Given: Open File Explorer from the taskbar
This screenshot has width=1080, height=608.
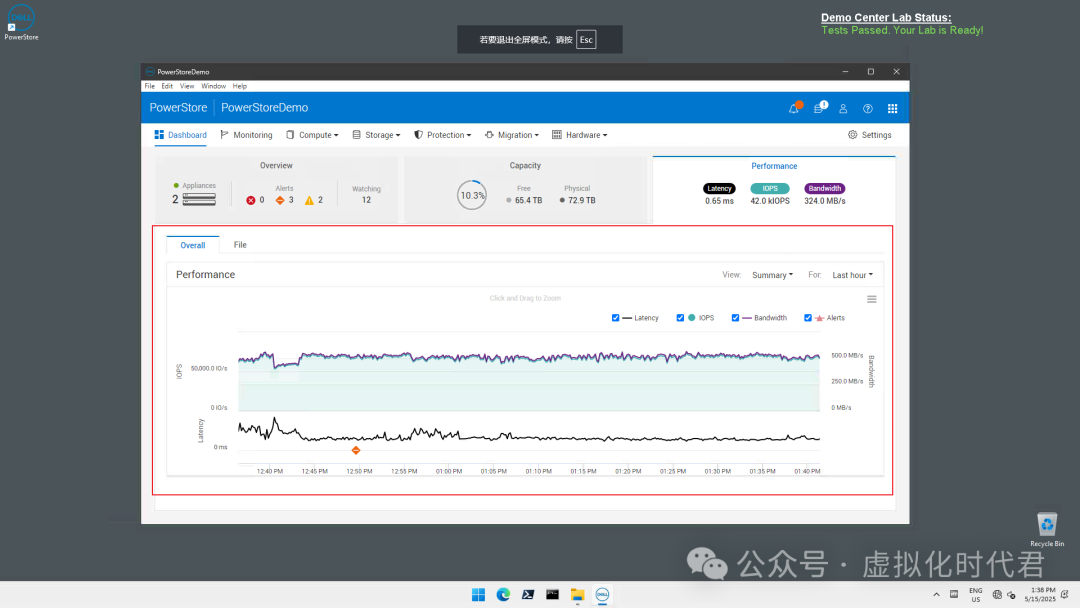Looking at the screenshot, I should [577, 594].
